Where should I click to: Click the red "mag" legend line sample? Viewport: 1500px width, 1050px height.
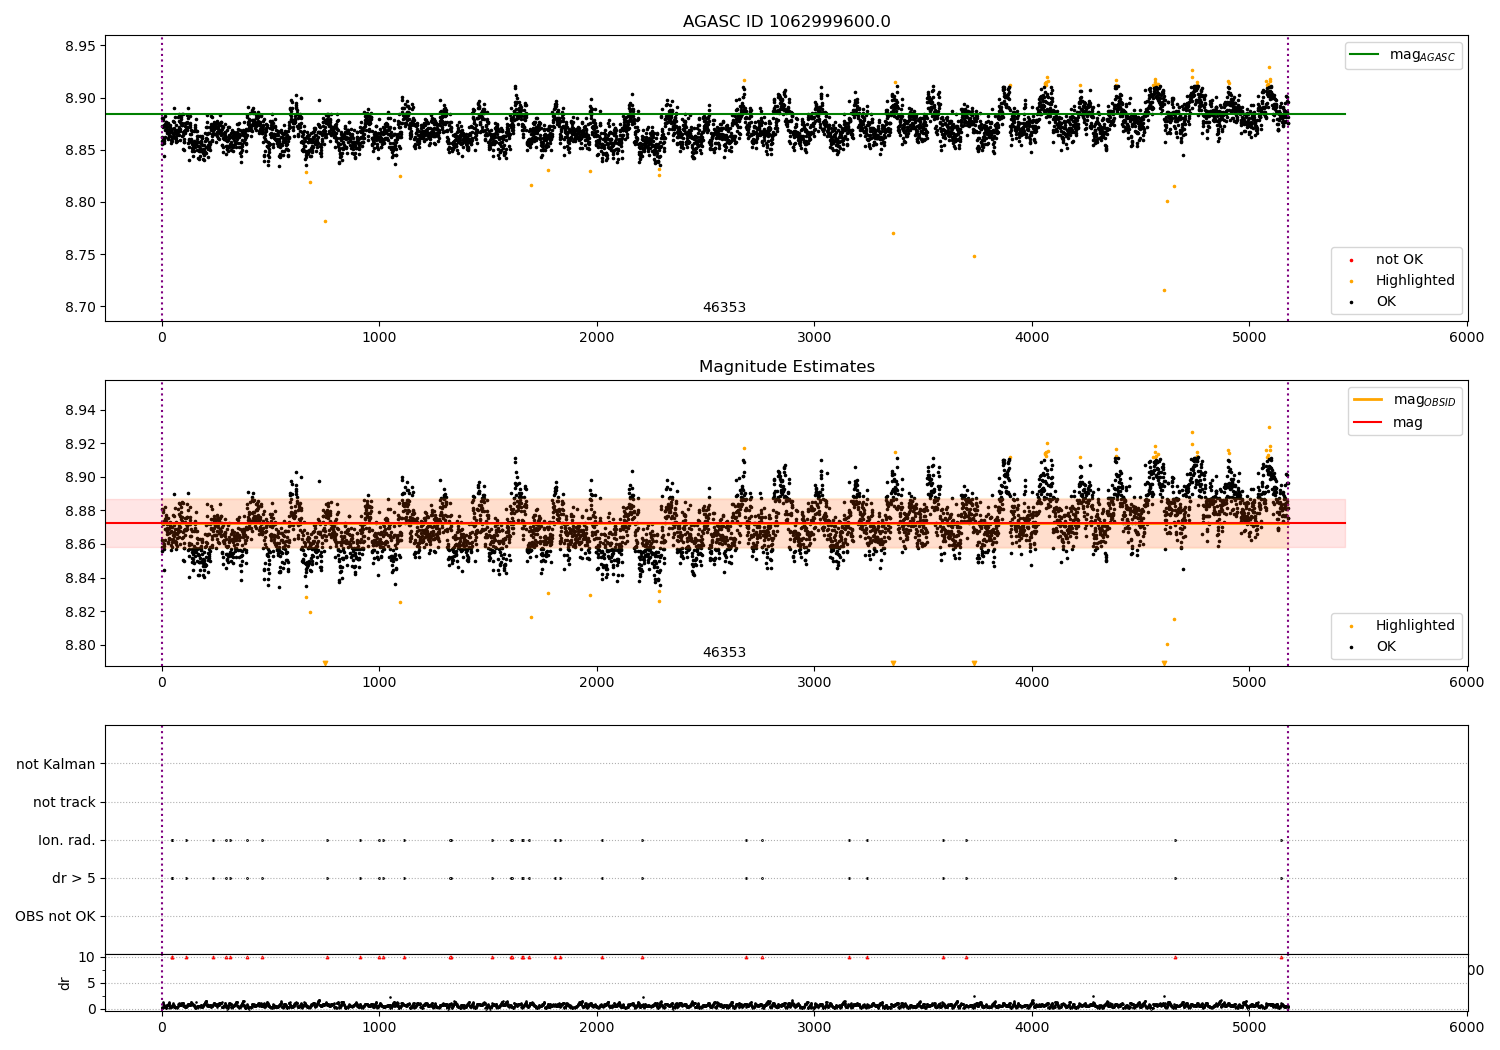pos(1368,422)
